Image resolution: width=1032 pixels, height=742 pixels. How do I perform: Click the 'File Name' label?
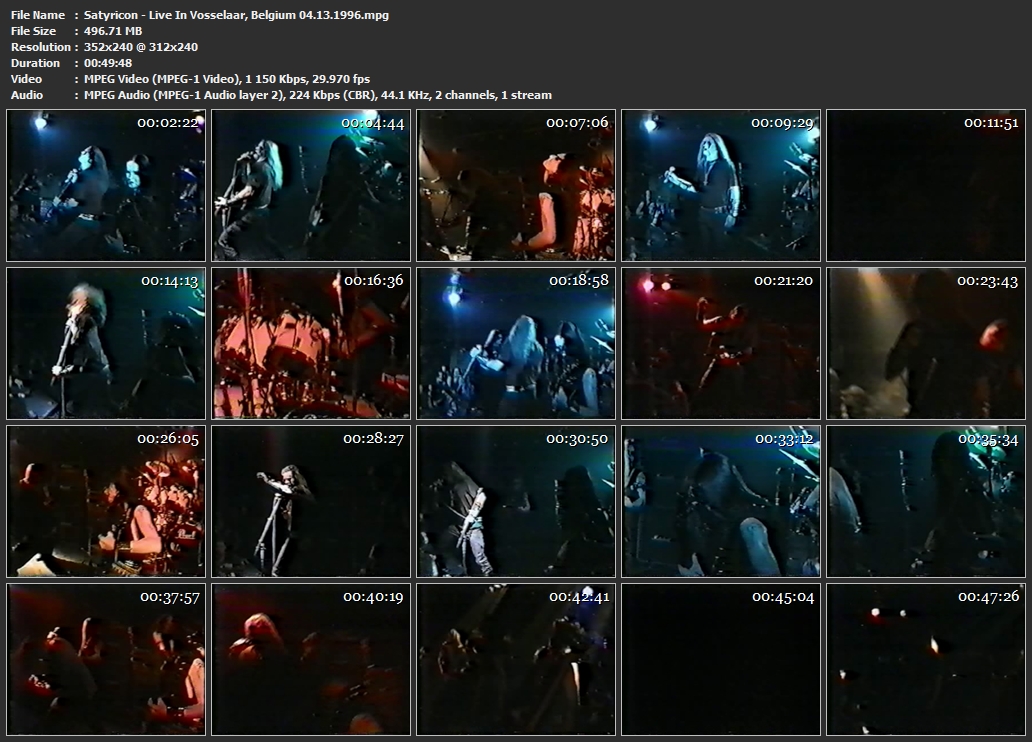click(x=38, y=15)
